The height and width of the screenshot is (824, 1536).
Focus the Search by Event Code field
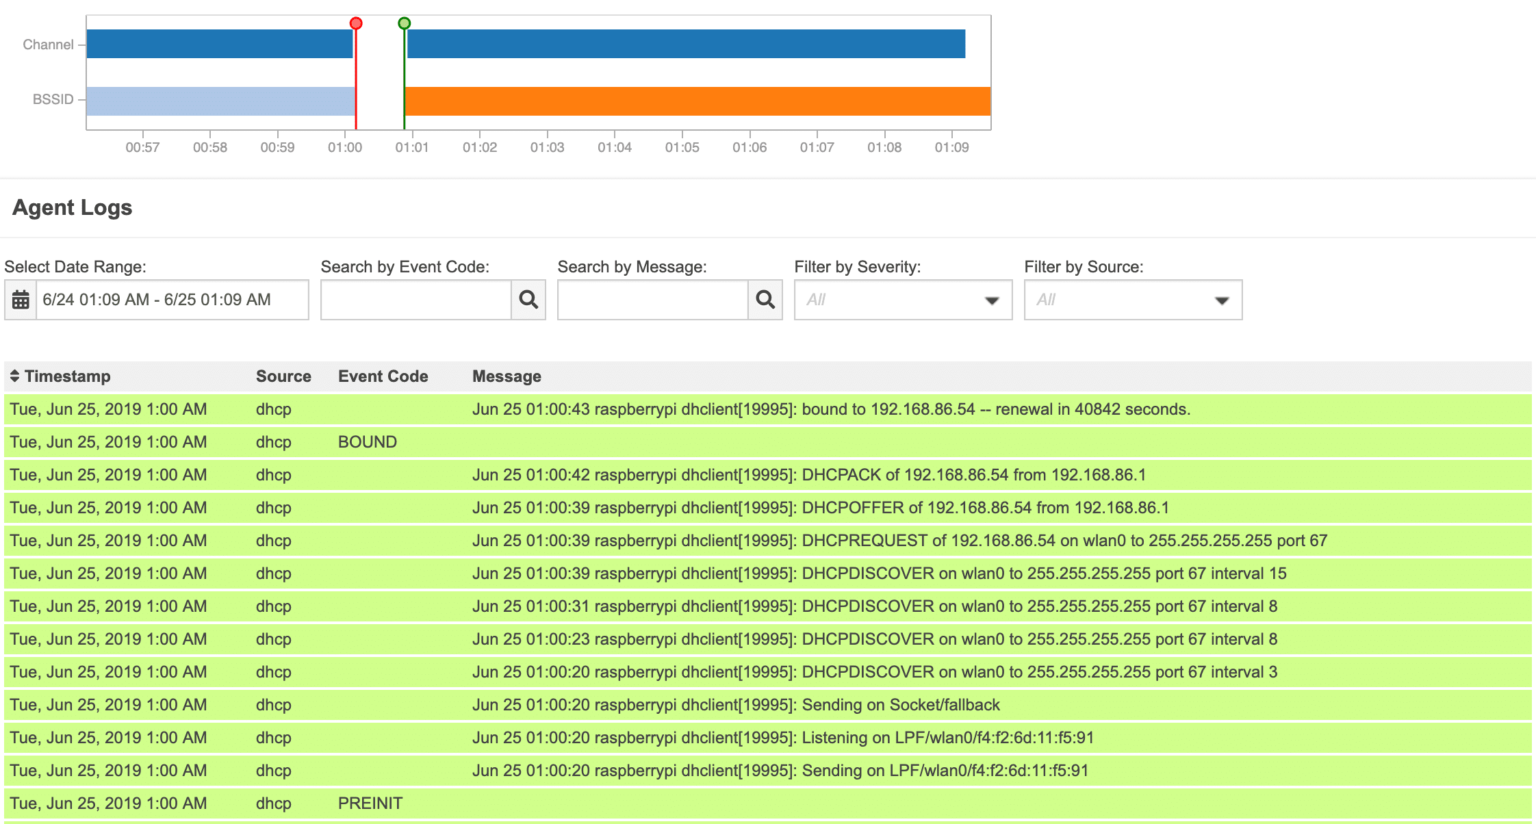(416, 300)
